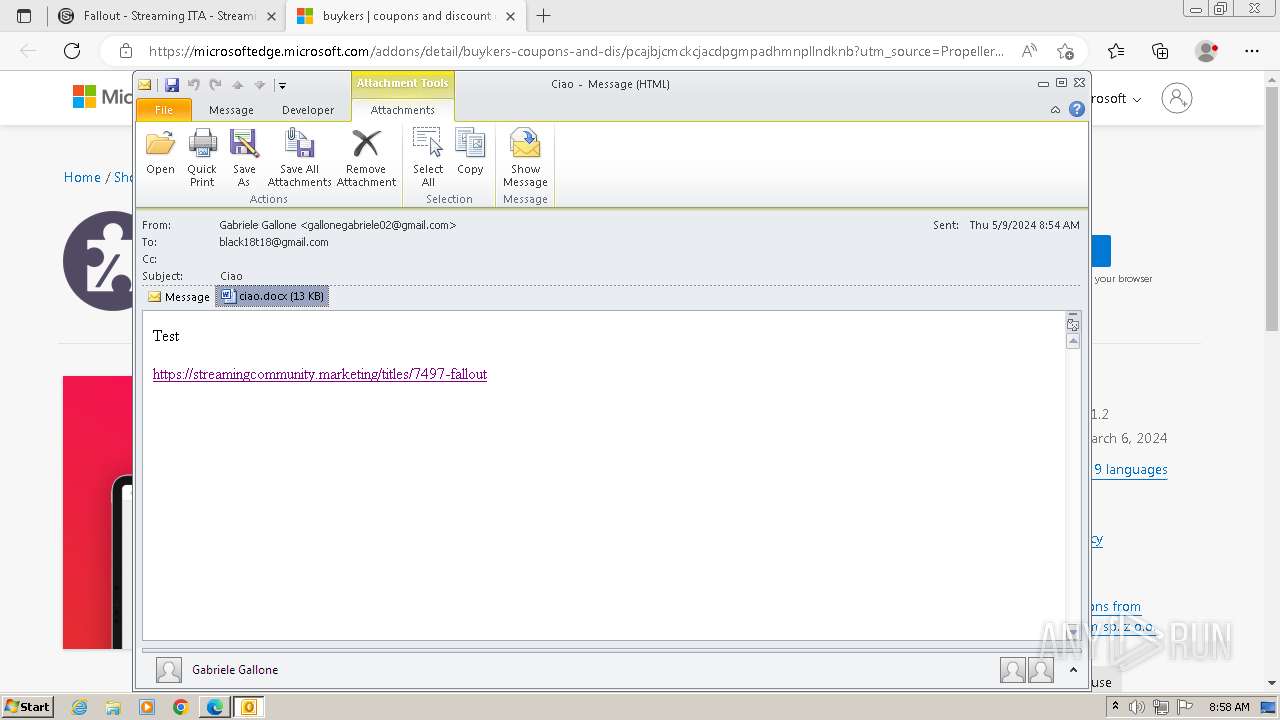This screenshot has height=720, width=1280.
Task: Open the streamingcommunity fallout link in email
Action: 320,374
